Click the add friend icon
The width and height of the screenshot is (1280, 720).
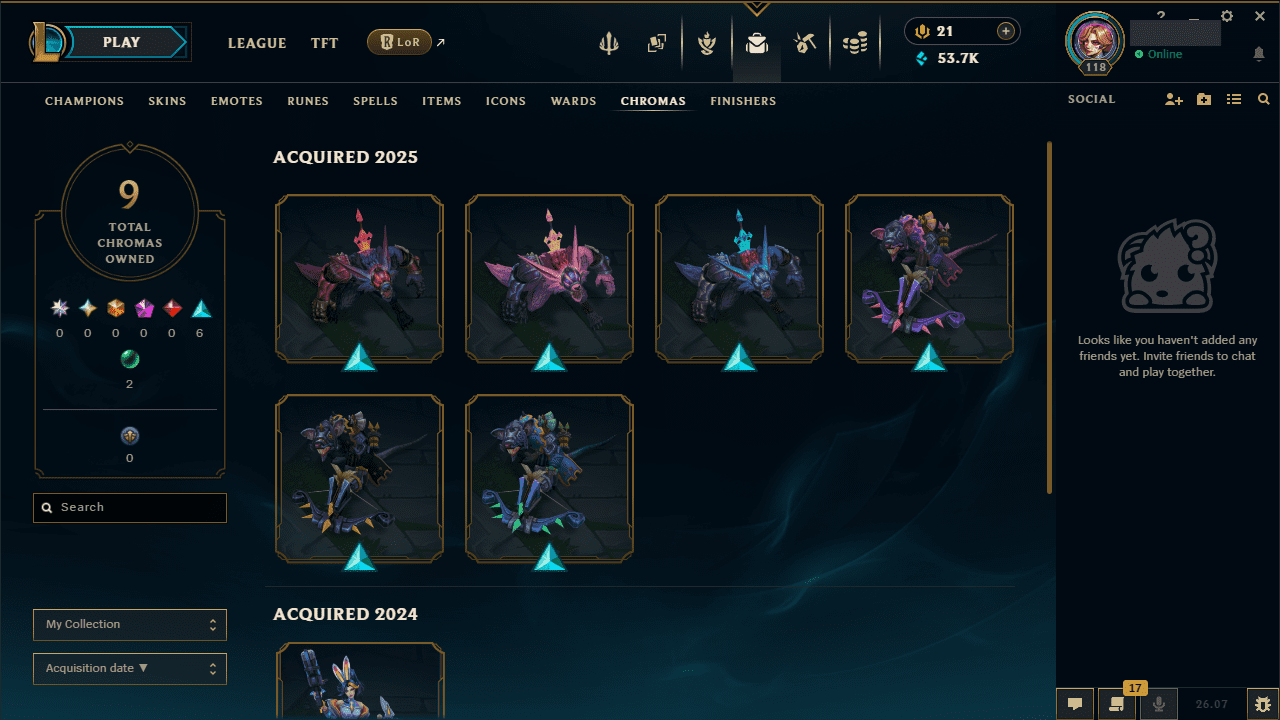click(1174, 100)
